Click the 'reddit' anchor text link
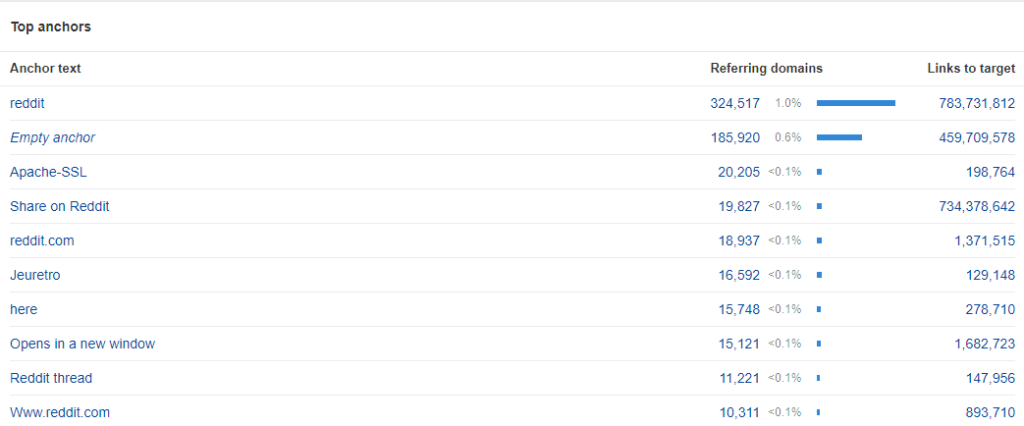1024x426 pixels. 27,103
